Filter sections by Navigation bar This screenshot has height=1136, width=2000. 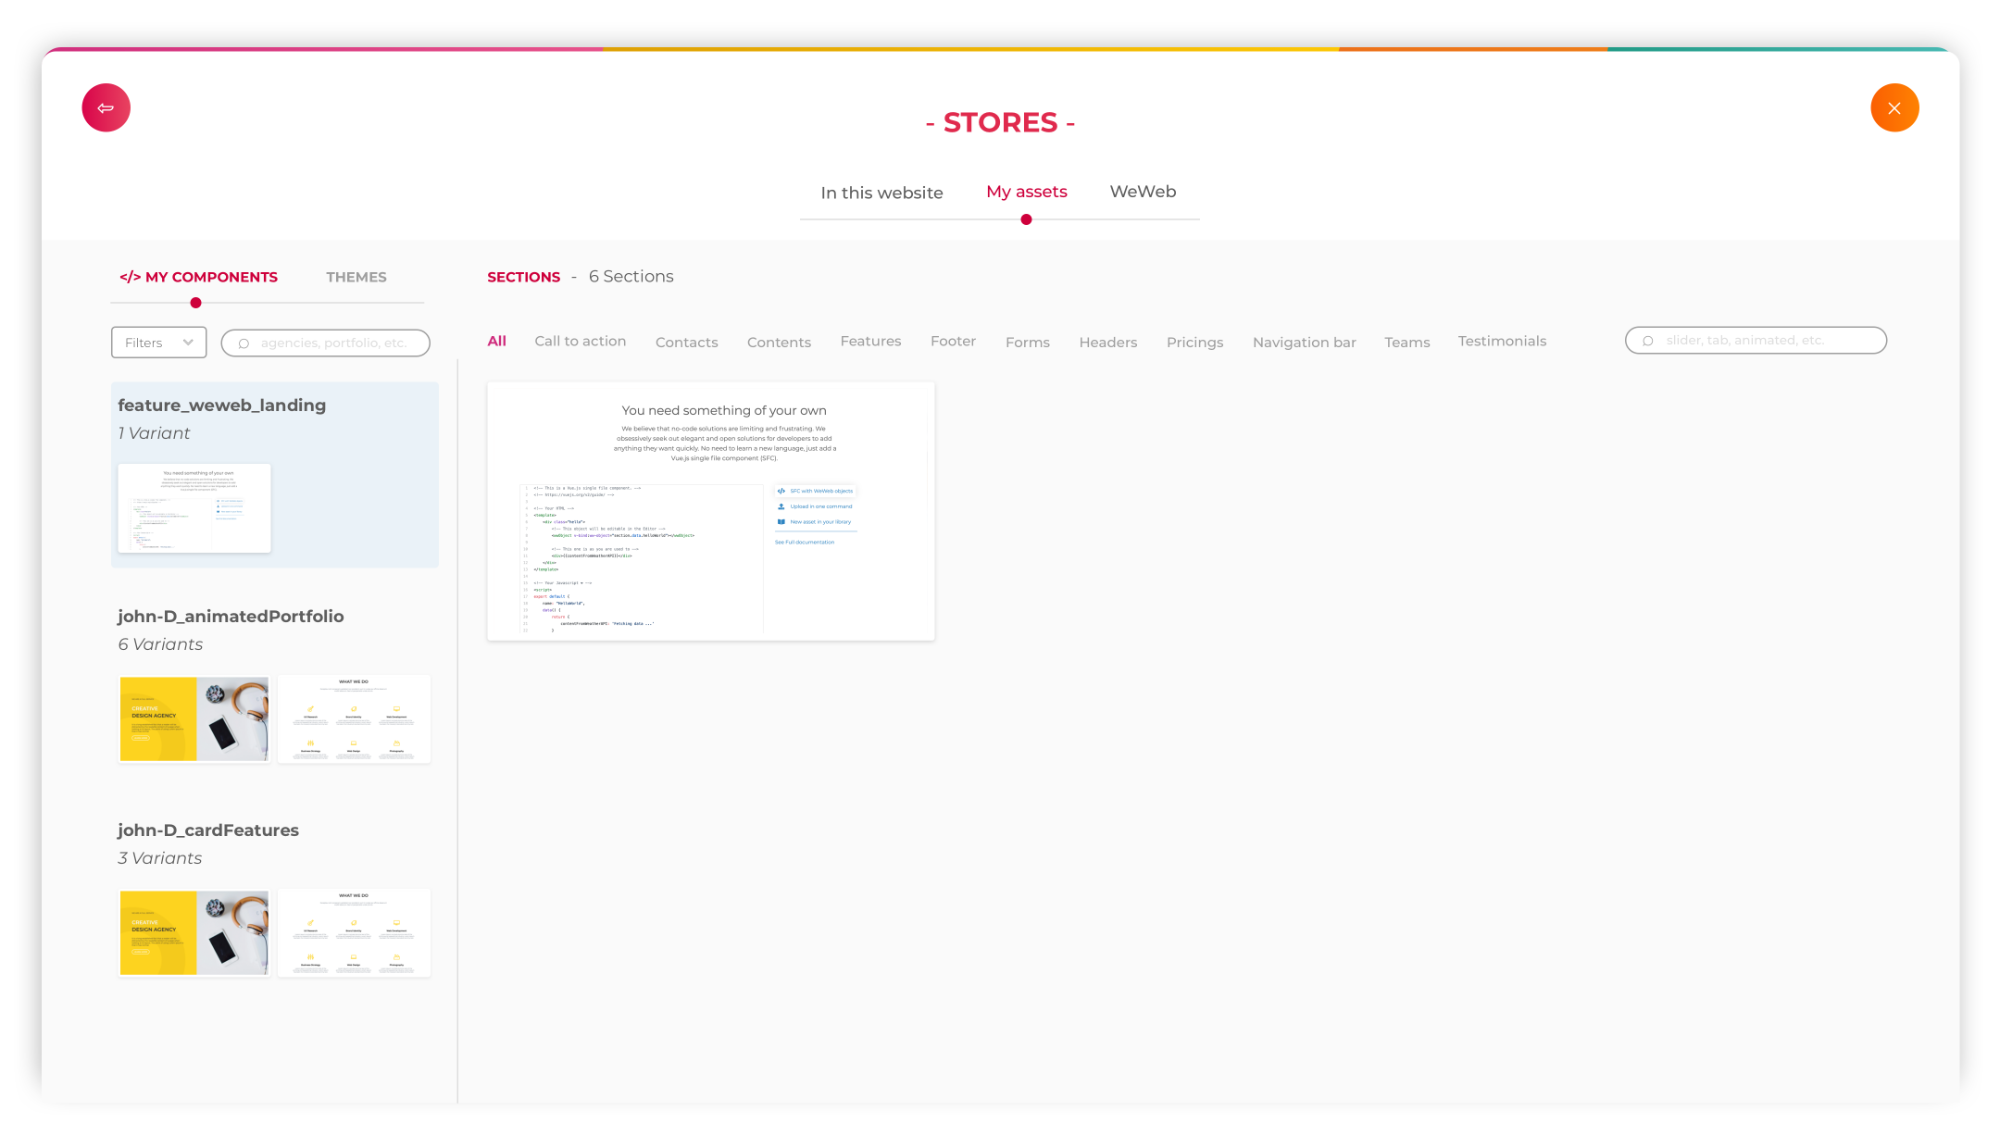[1304, 342]
